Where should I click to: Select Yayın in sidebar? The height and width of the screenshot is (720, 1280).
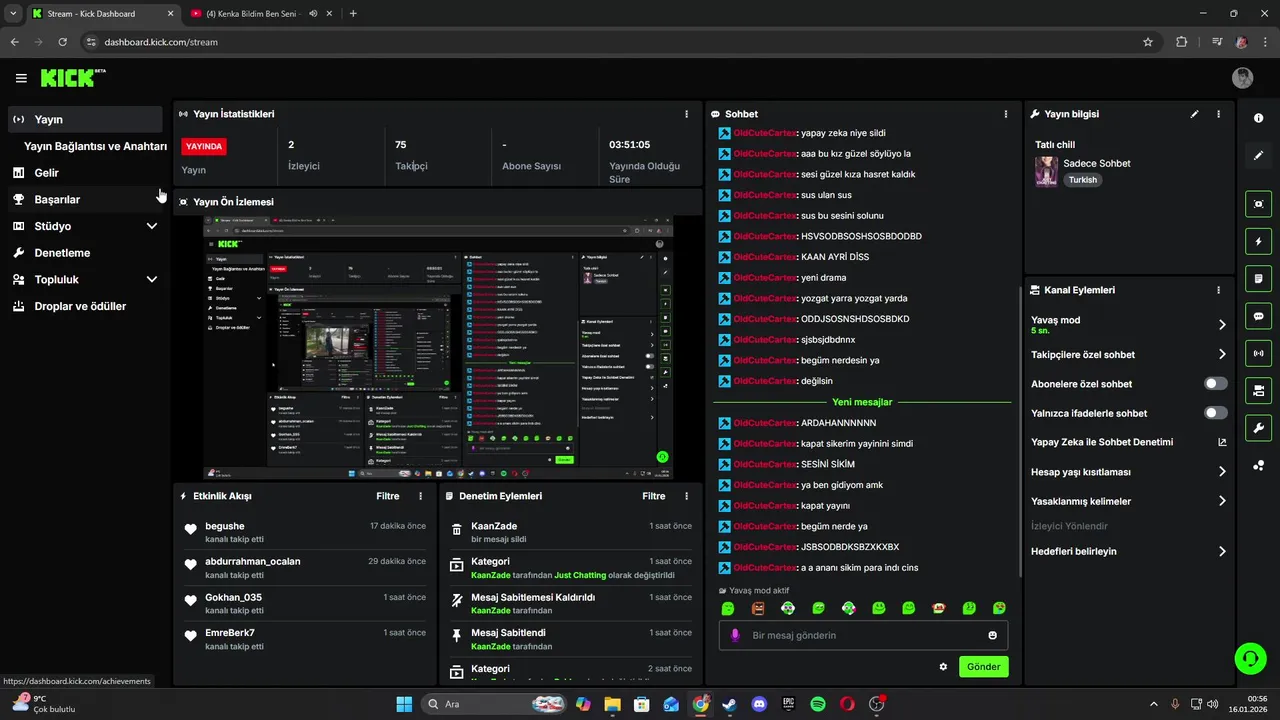pos(84,119)
